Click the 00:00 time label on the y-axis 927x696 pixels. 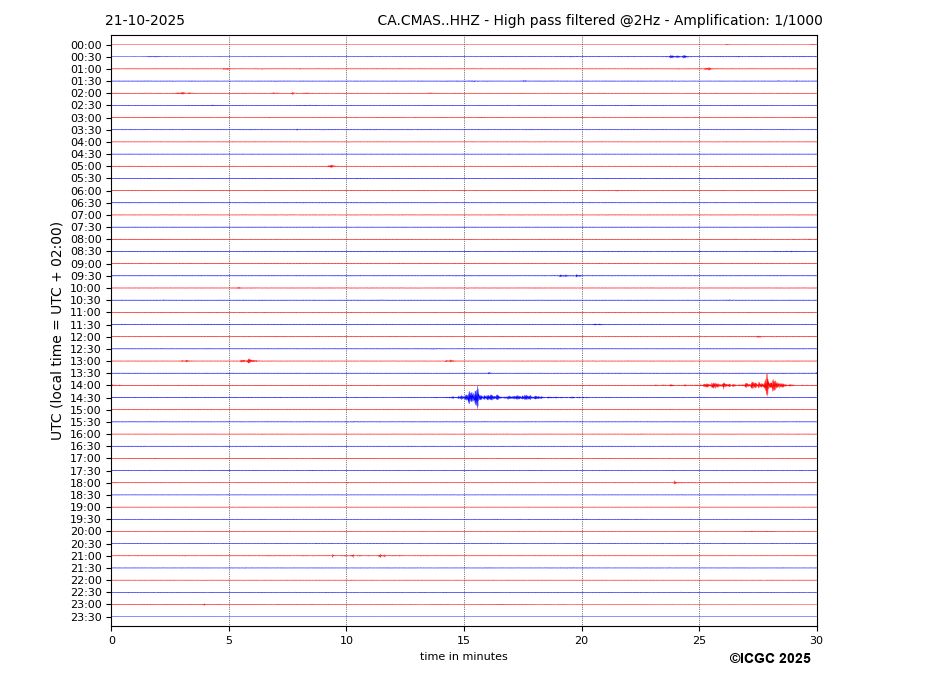pyautogui.click(x=85, y=45)
